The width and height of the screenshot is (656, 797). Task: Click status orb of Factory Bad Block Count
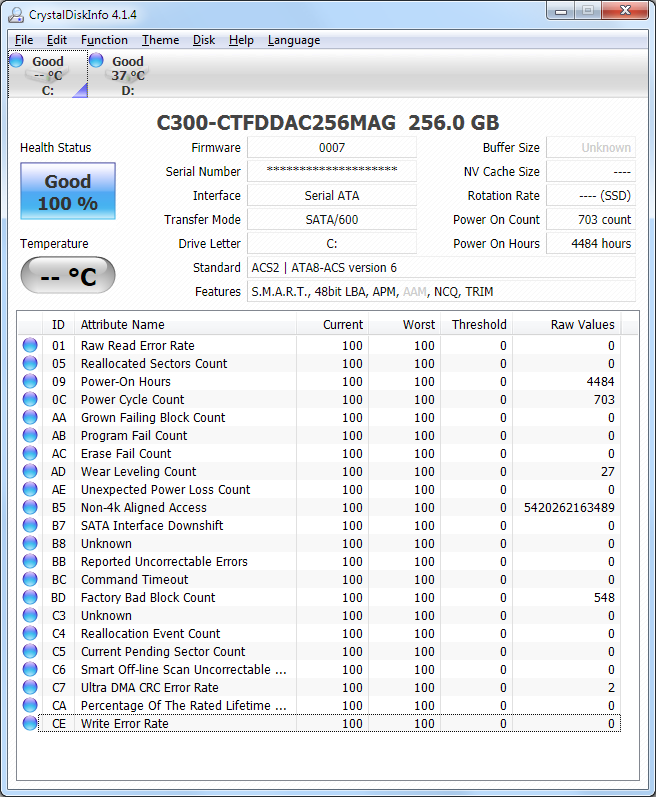[x=30, y=597]
